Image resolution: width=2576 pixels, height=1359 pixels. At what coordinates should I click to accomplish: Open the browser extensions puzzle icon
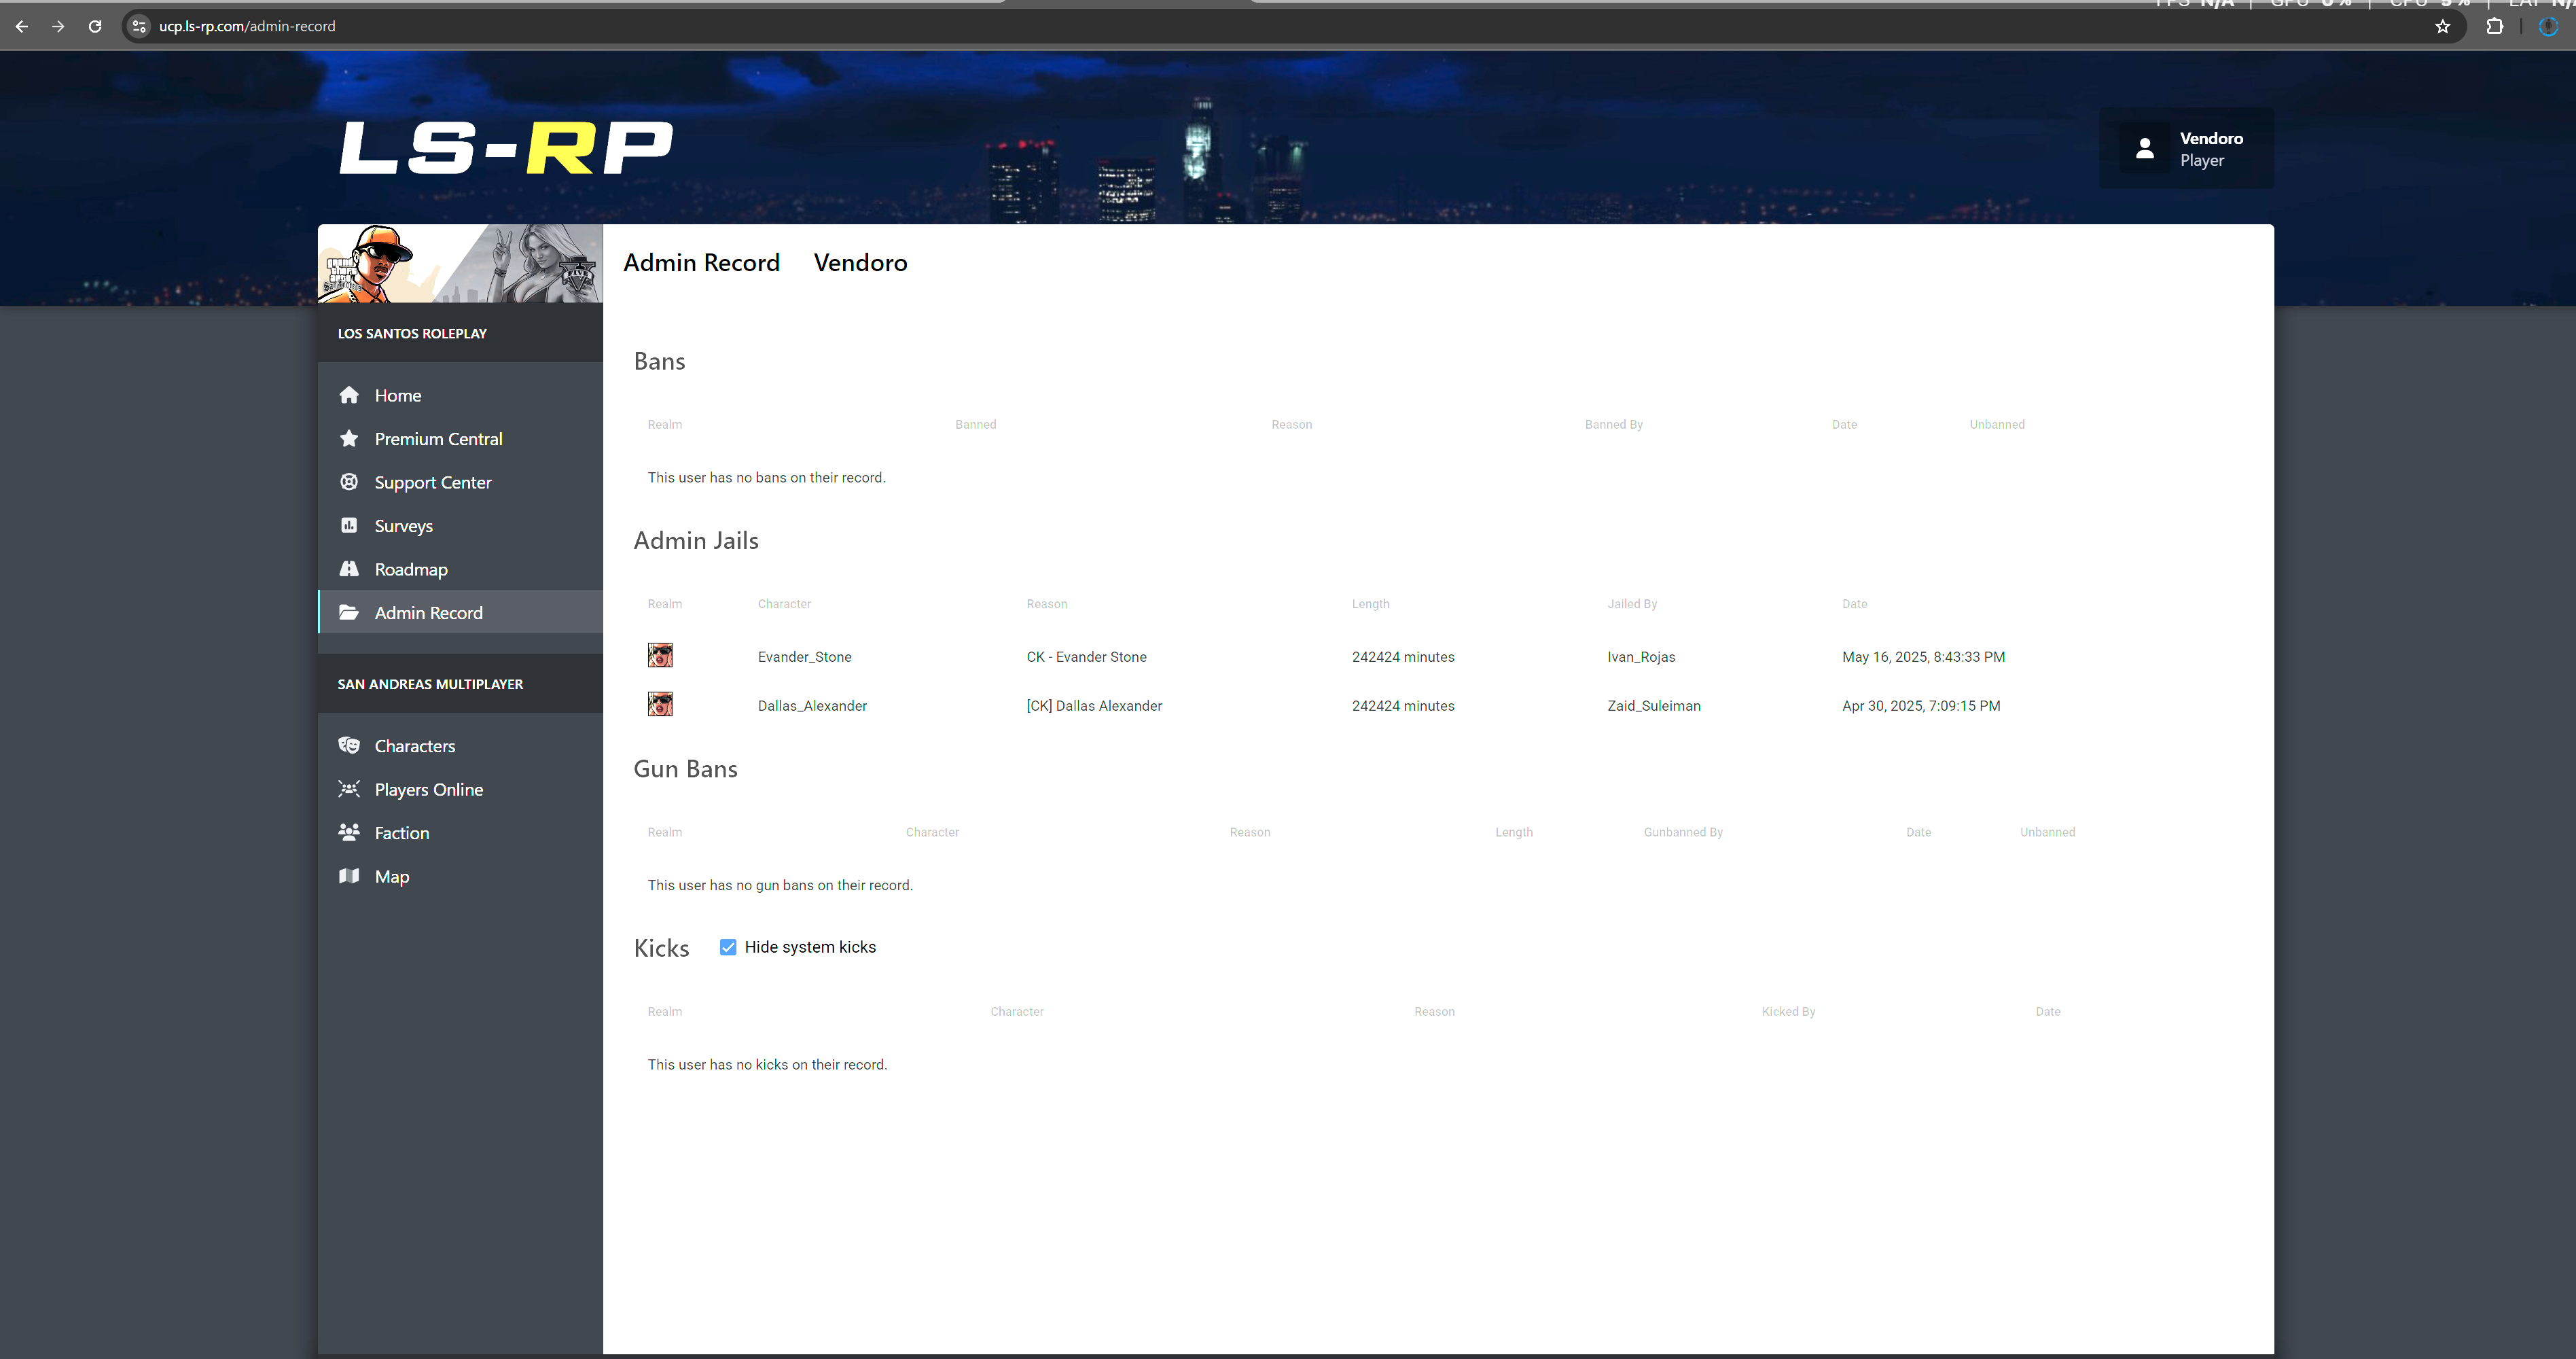(2495, 27)
